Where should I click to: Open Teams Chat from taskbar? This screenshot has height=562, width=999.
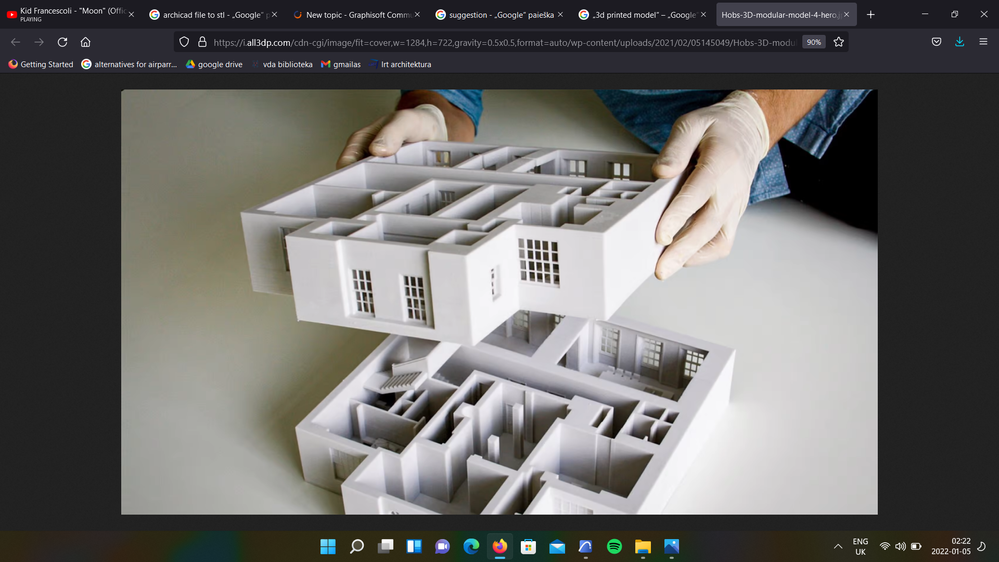click(x=442, y=547)
